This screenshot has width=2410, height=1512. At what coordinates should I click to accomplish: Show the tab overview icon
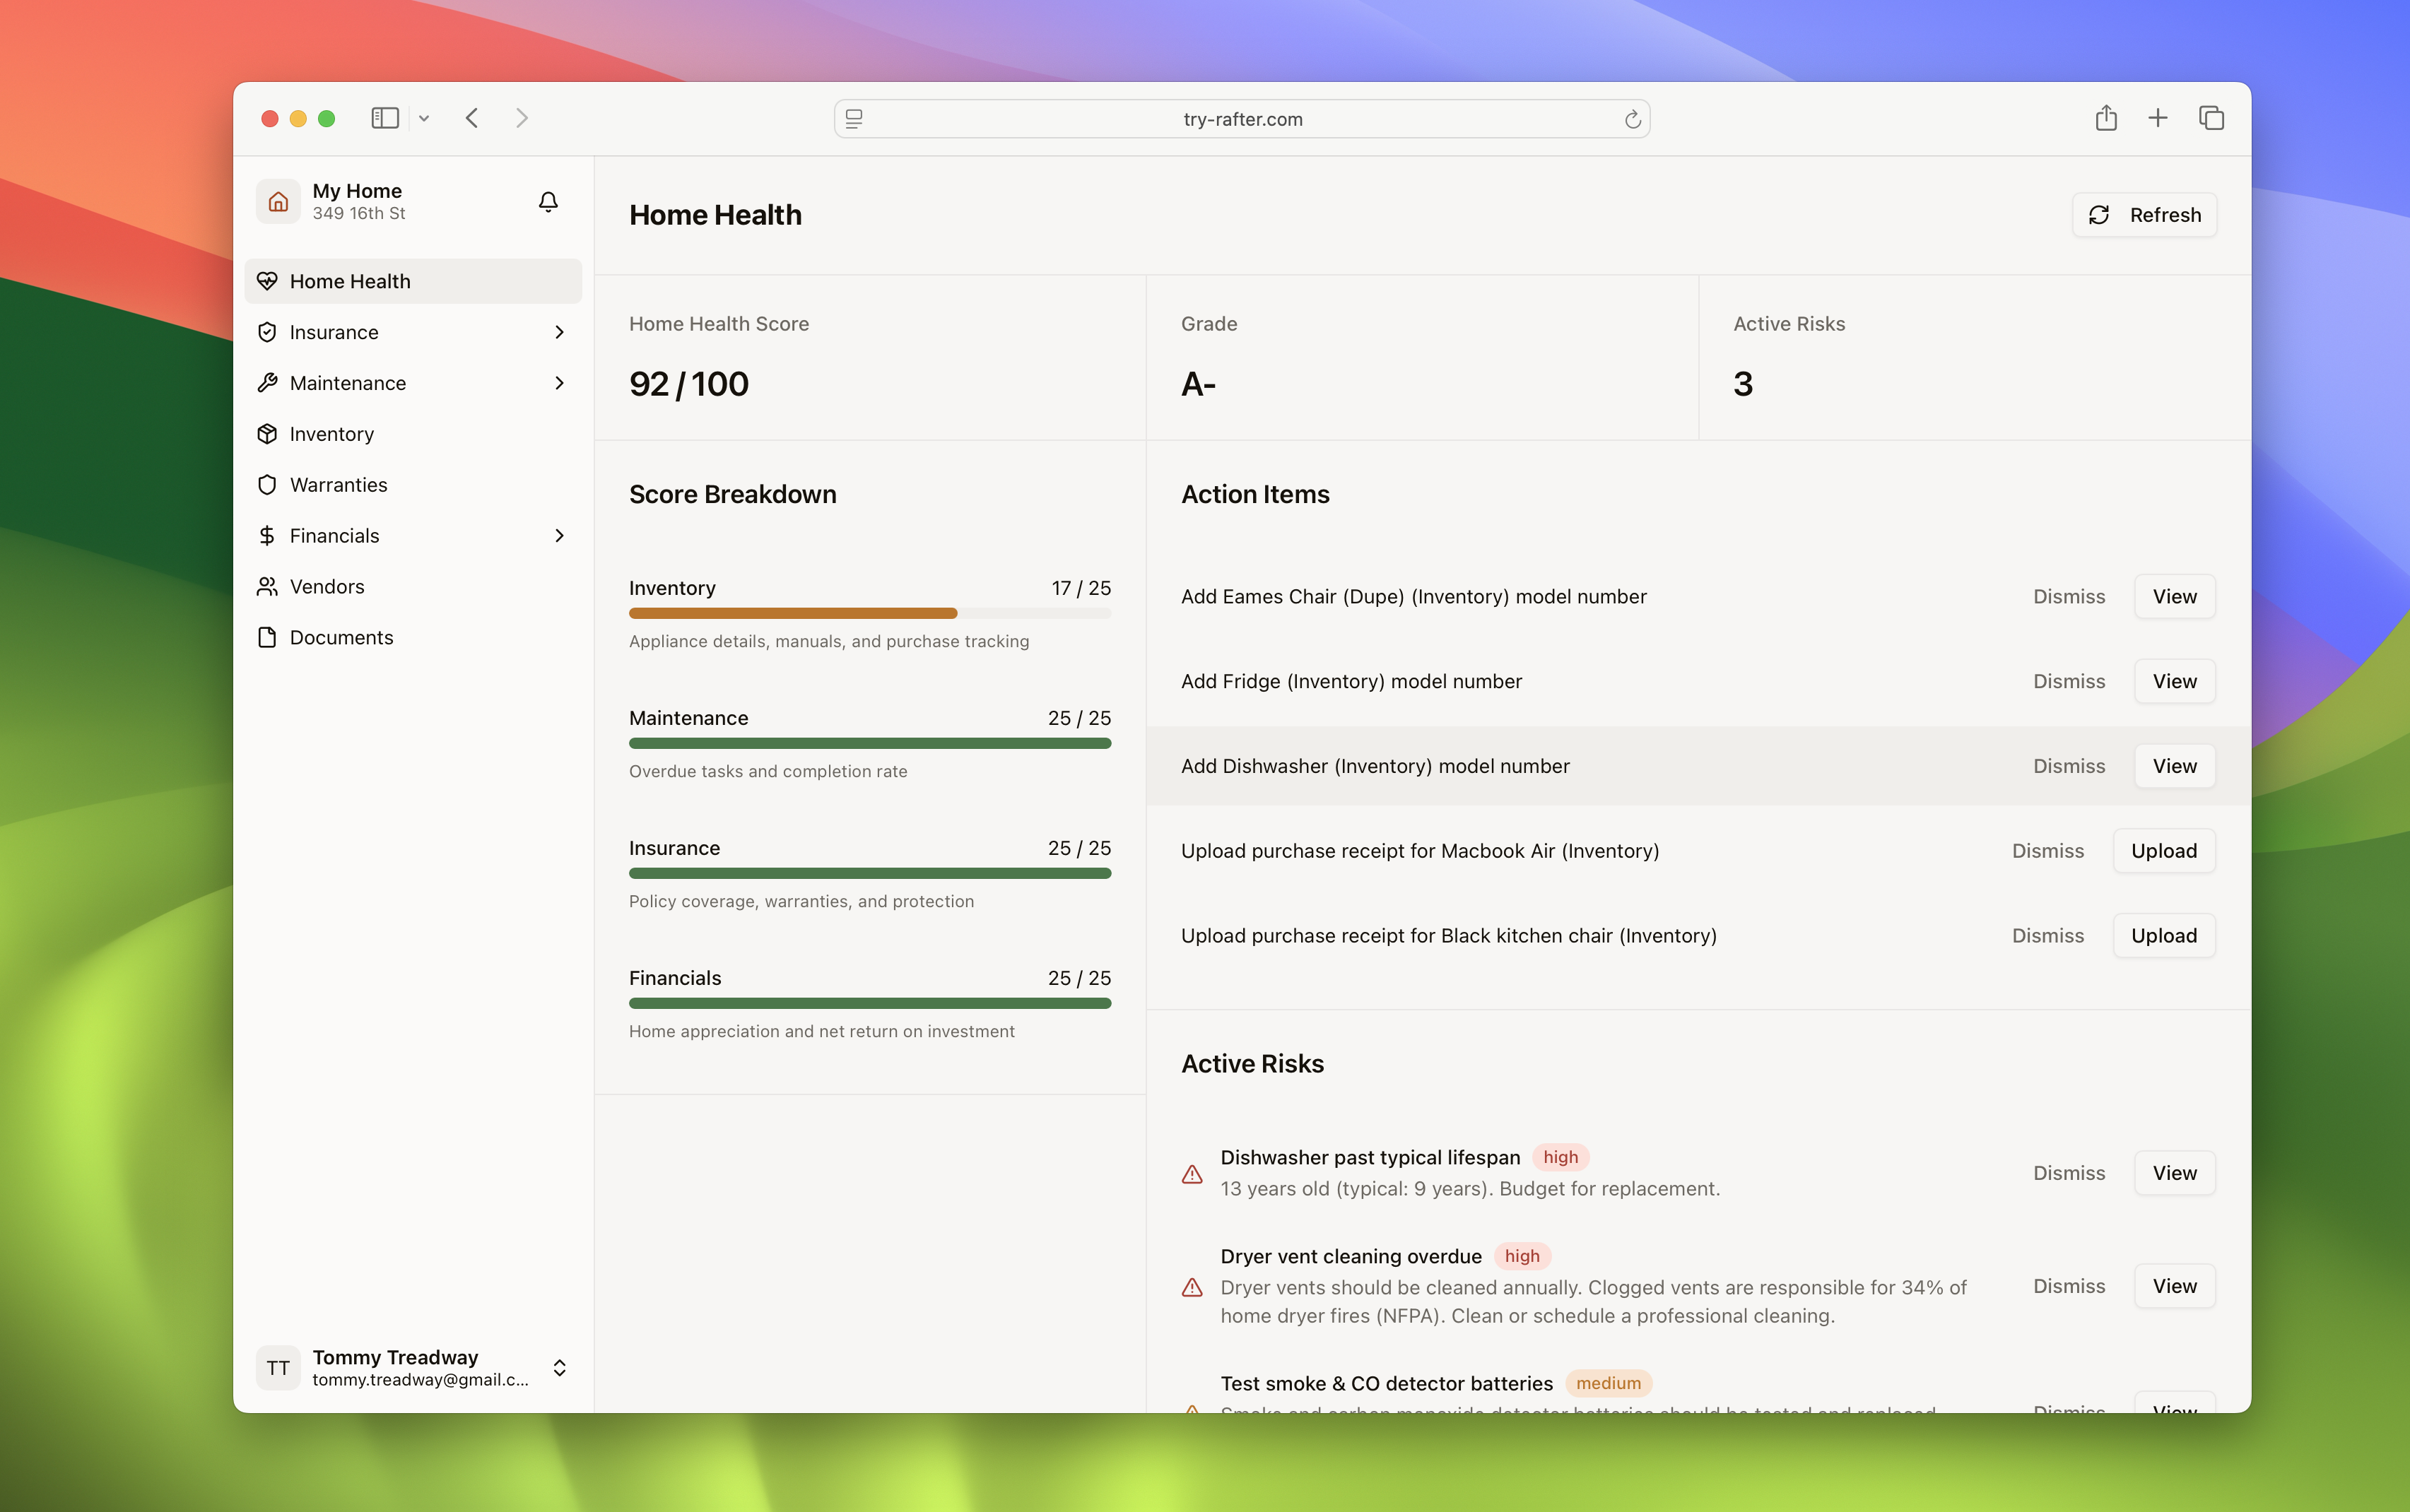pos(2211,118)
